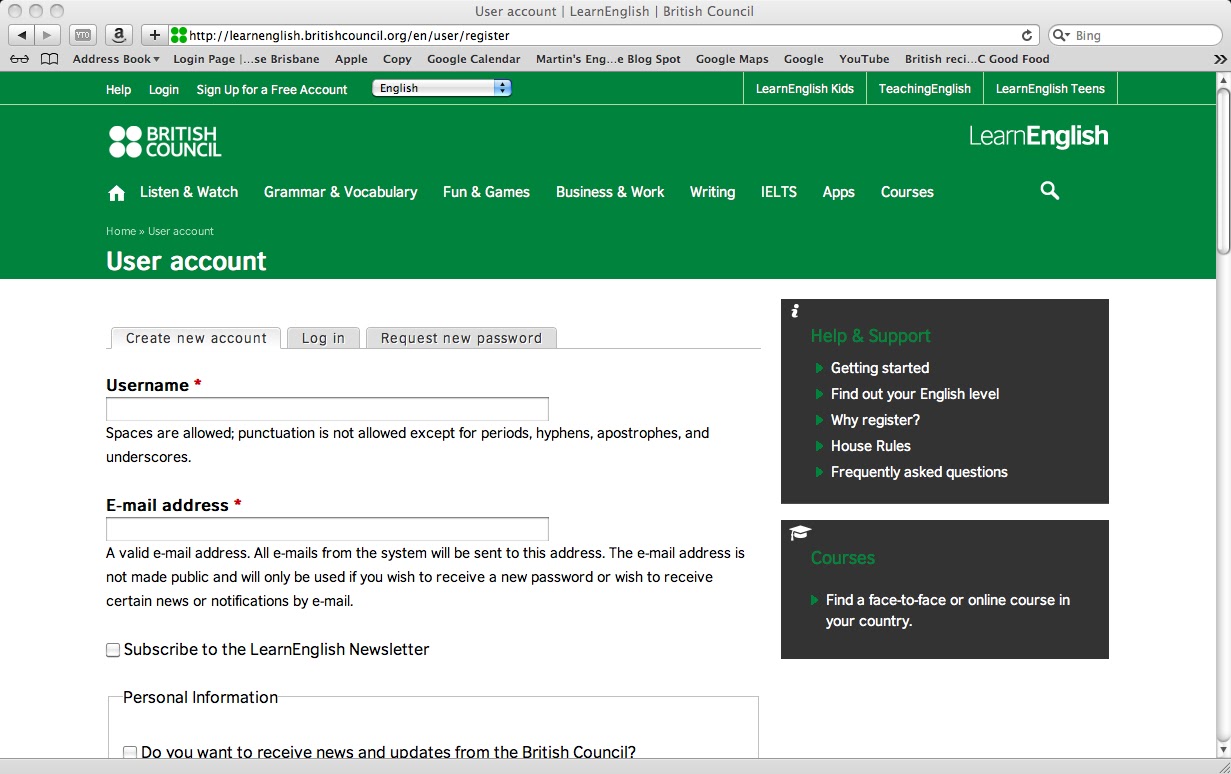1231x774 pixels.
Task: Click the info icon on Help & Support panel
Action: tap(794, 312)
